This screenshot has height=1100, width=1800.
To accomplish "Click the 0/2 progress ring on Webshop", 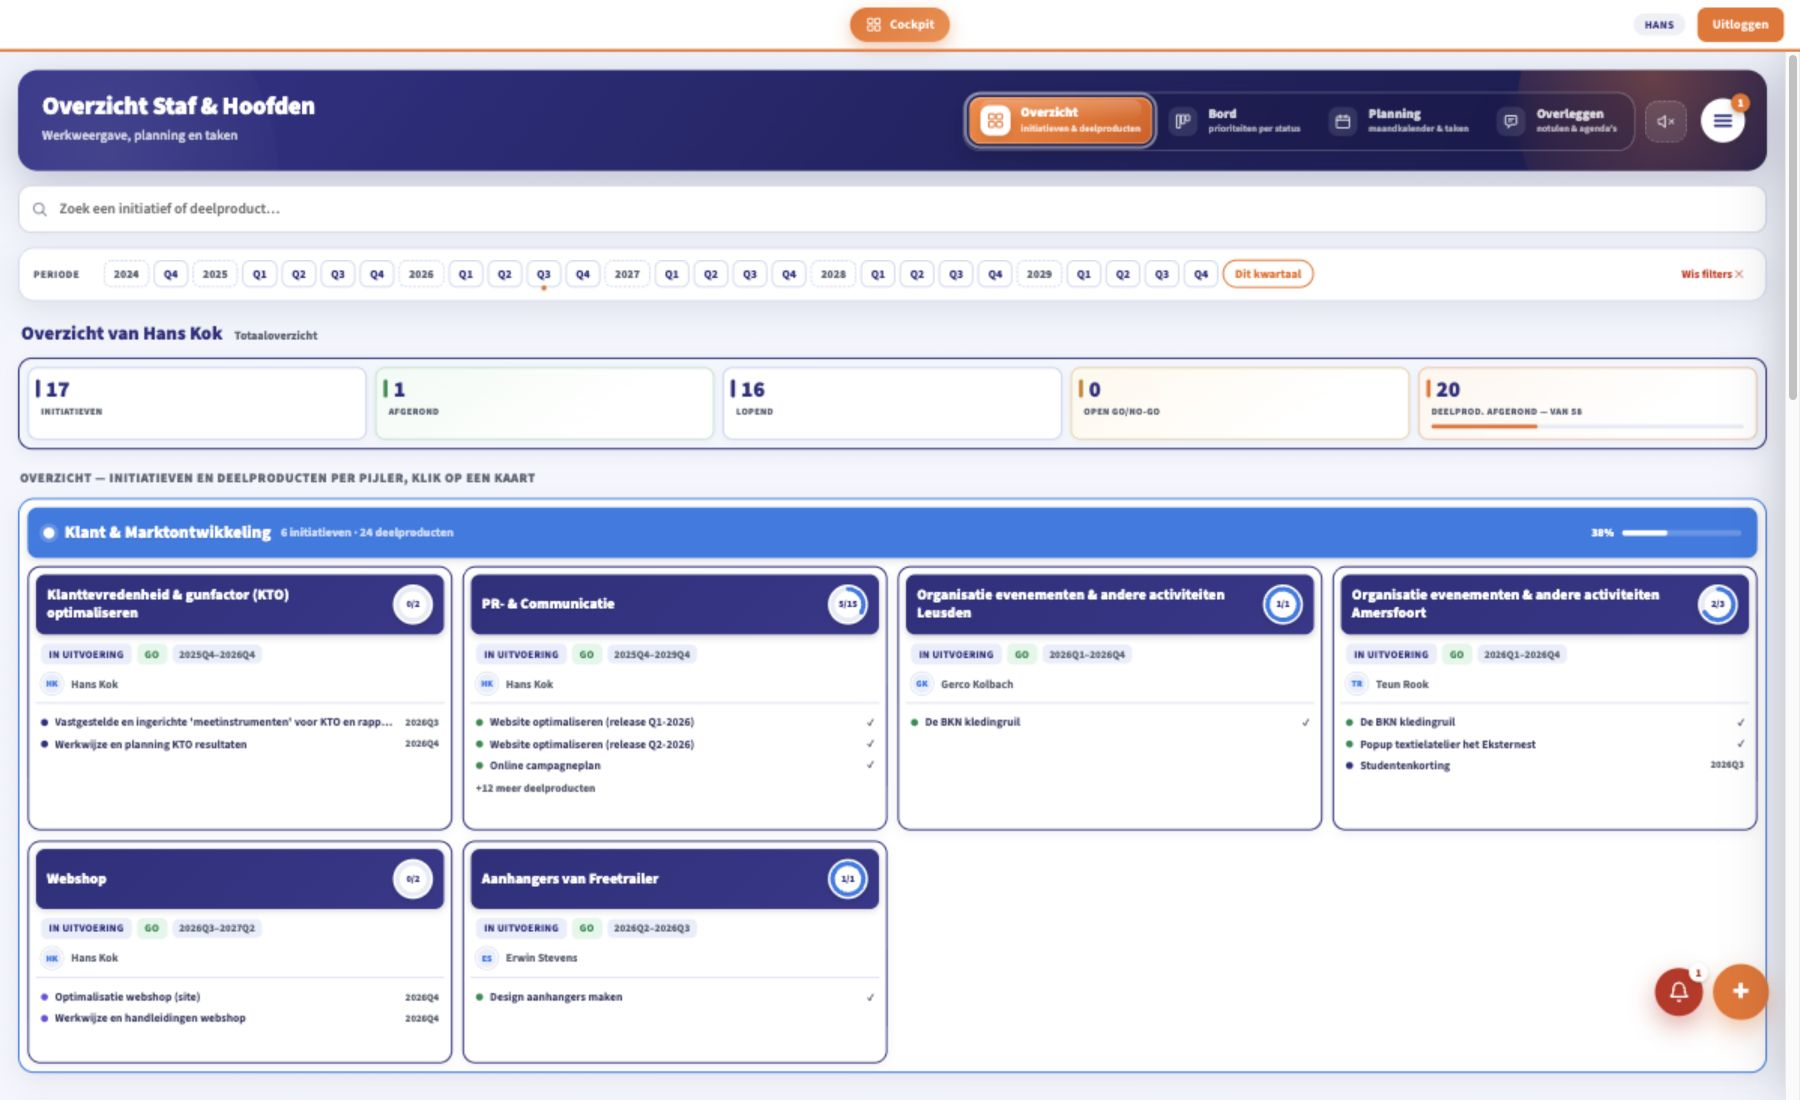I will point(412,879).
